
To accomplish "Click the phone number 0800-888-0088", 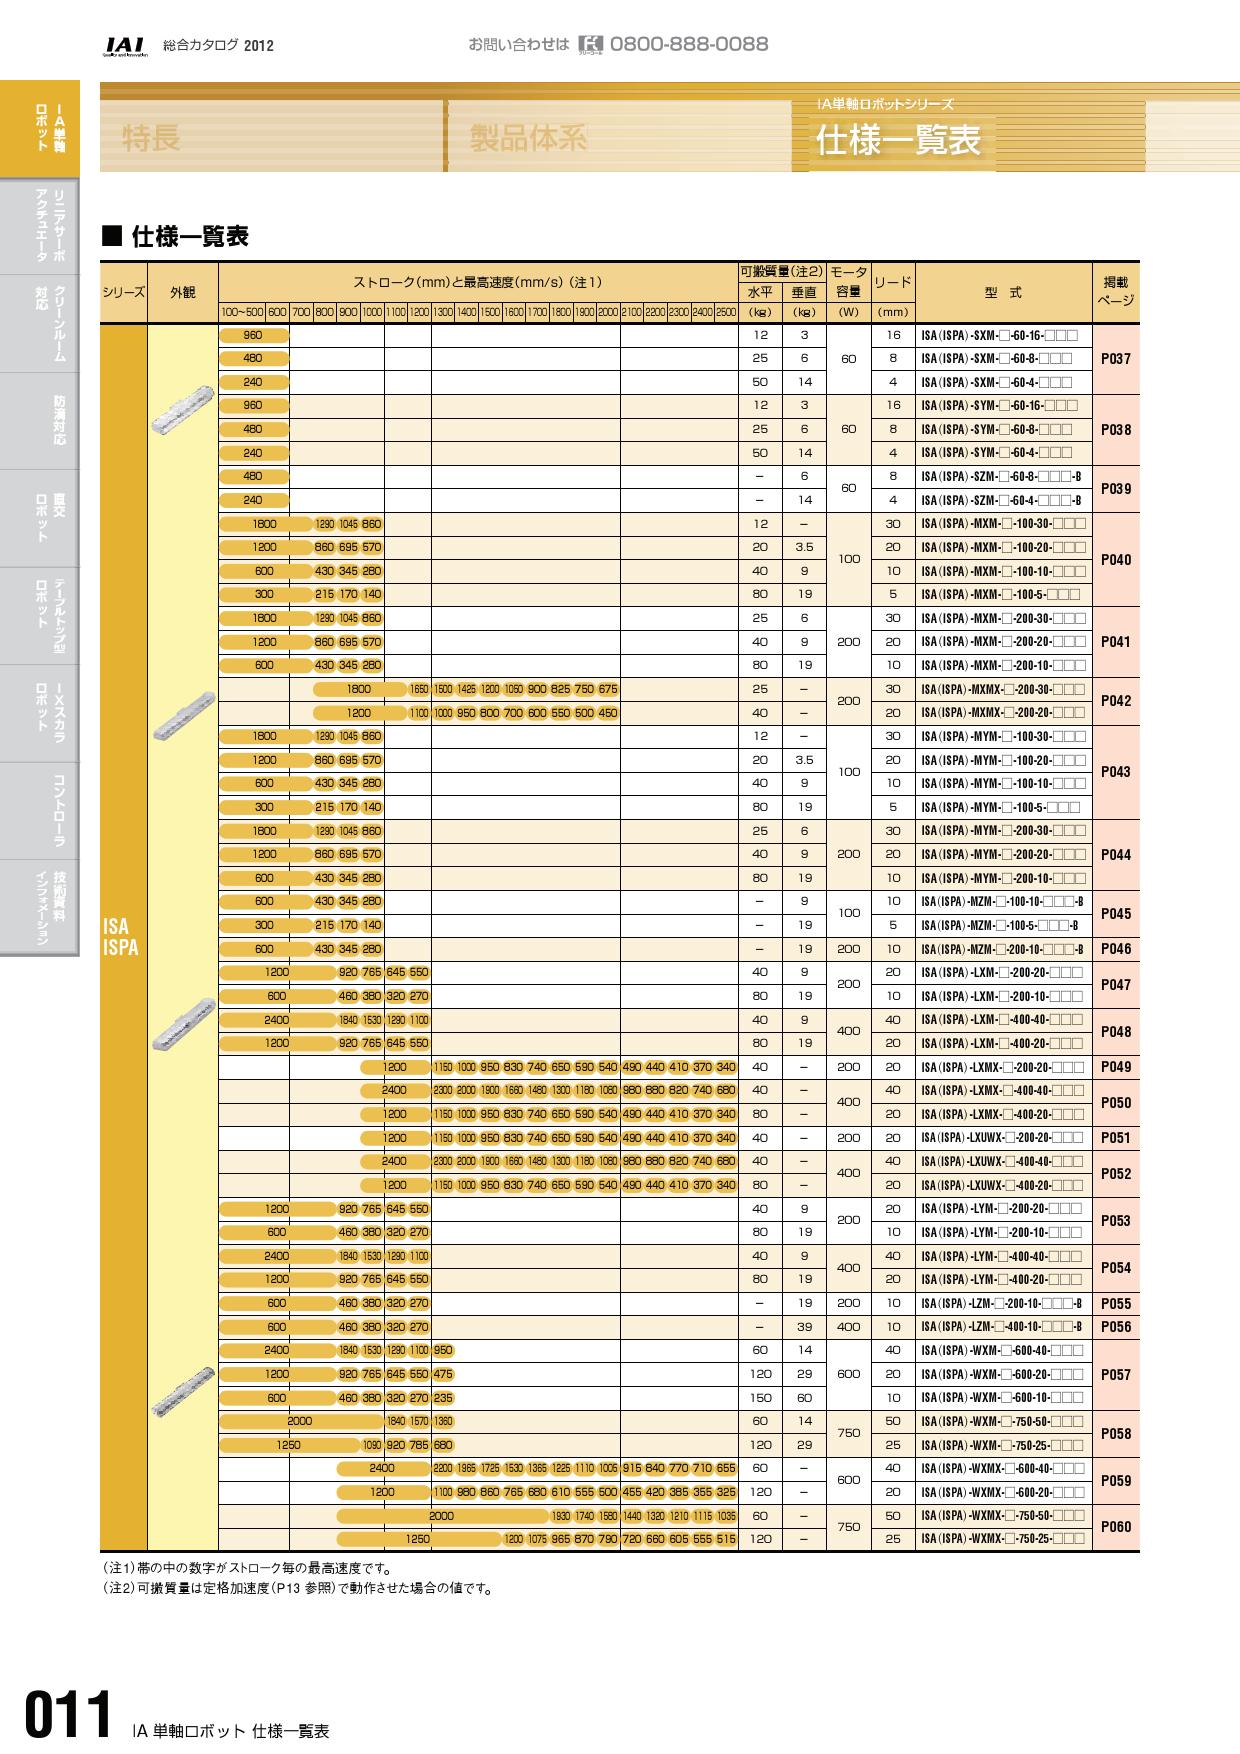I will (x=688, y=45).
